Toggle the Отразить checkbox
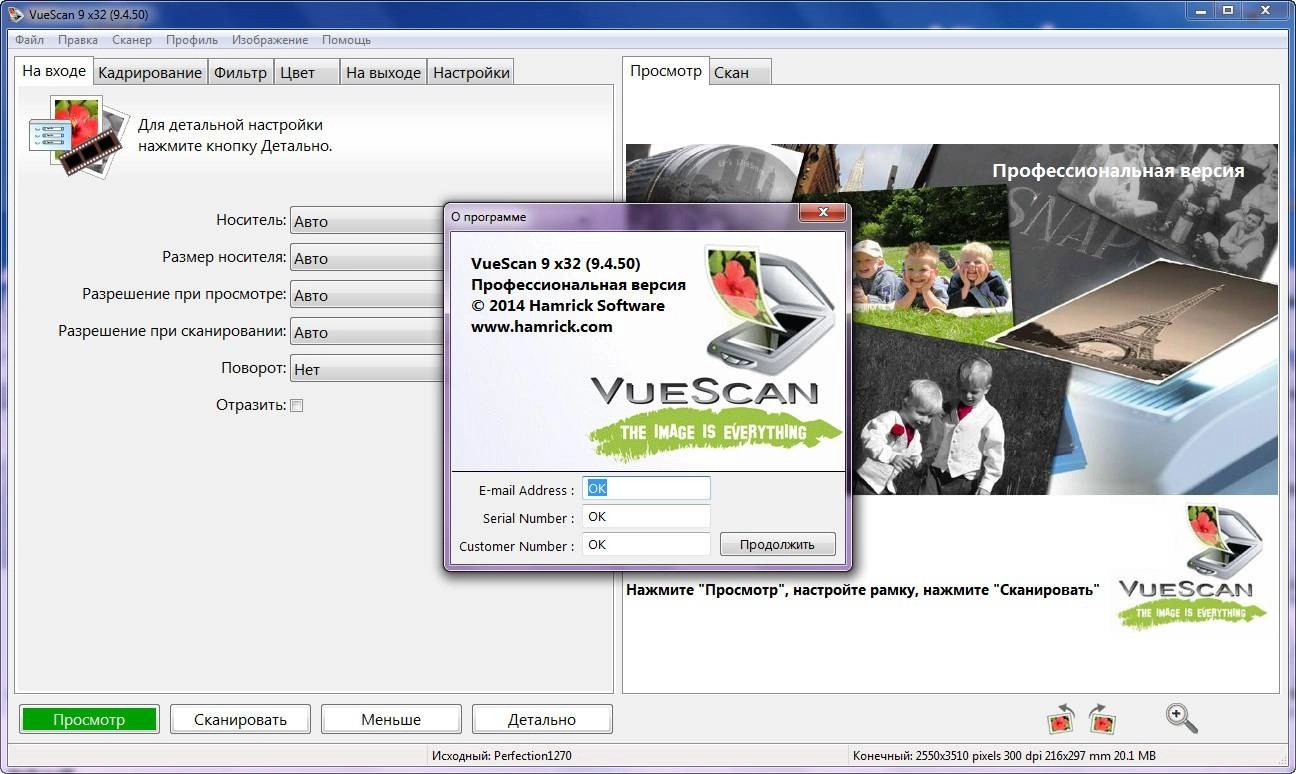Image resolution: width=1296 pixels, height=774 pixels. point(296,406)
